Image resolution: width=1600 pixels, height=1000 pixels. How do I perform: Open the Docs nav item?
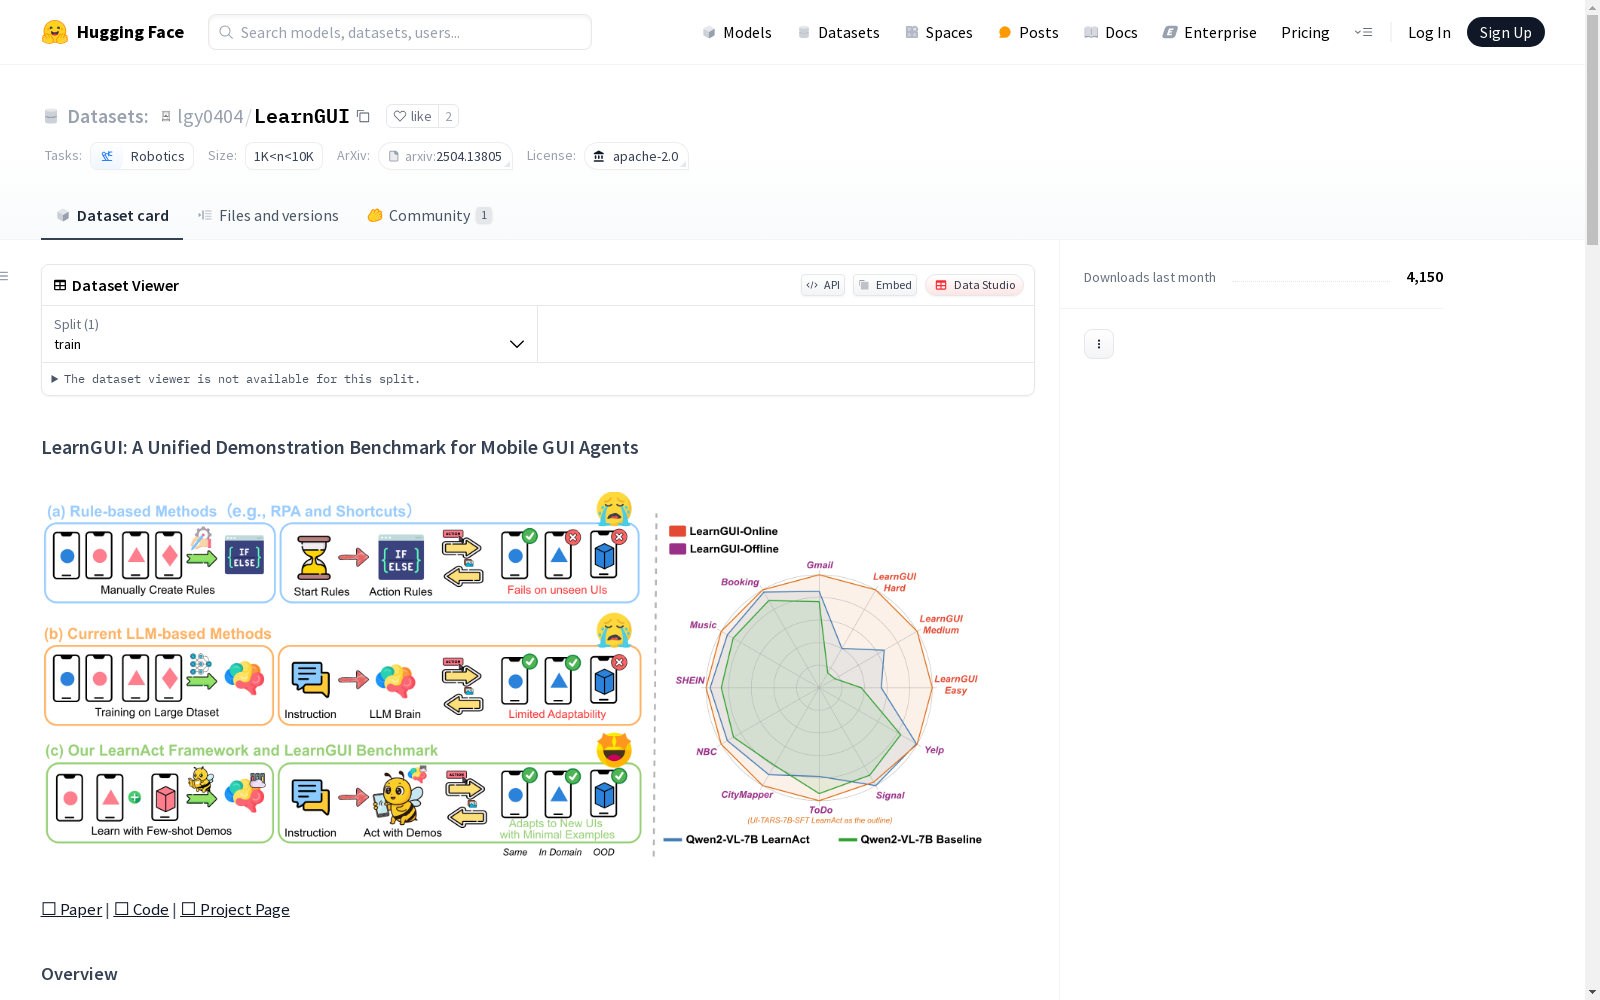tap(1111, 32)
